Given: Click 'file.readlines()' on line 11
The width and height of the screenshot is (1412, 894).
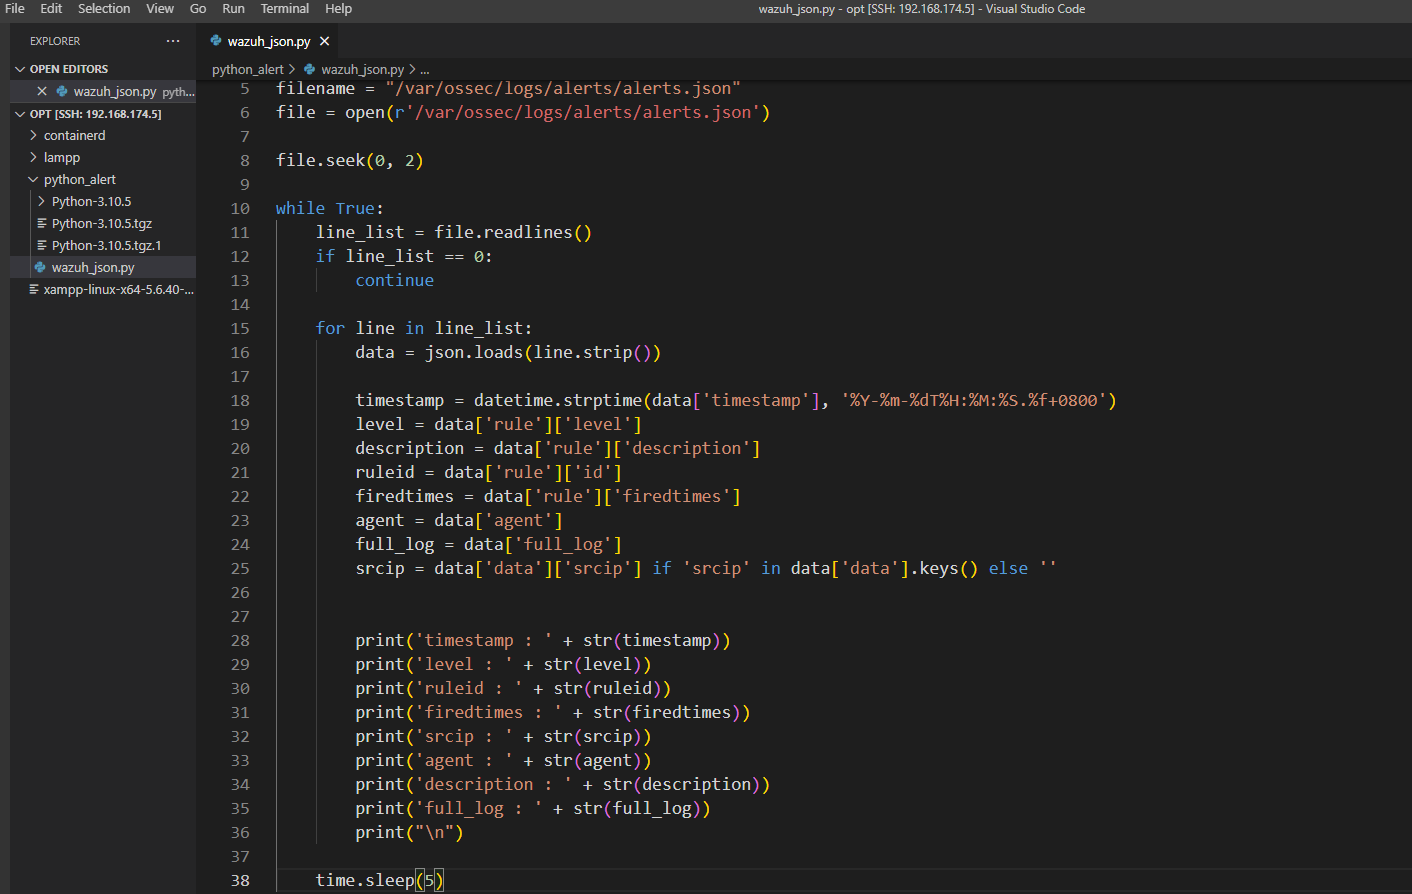Looking at the screenshot, I should [513, 232].
